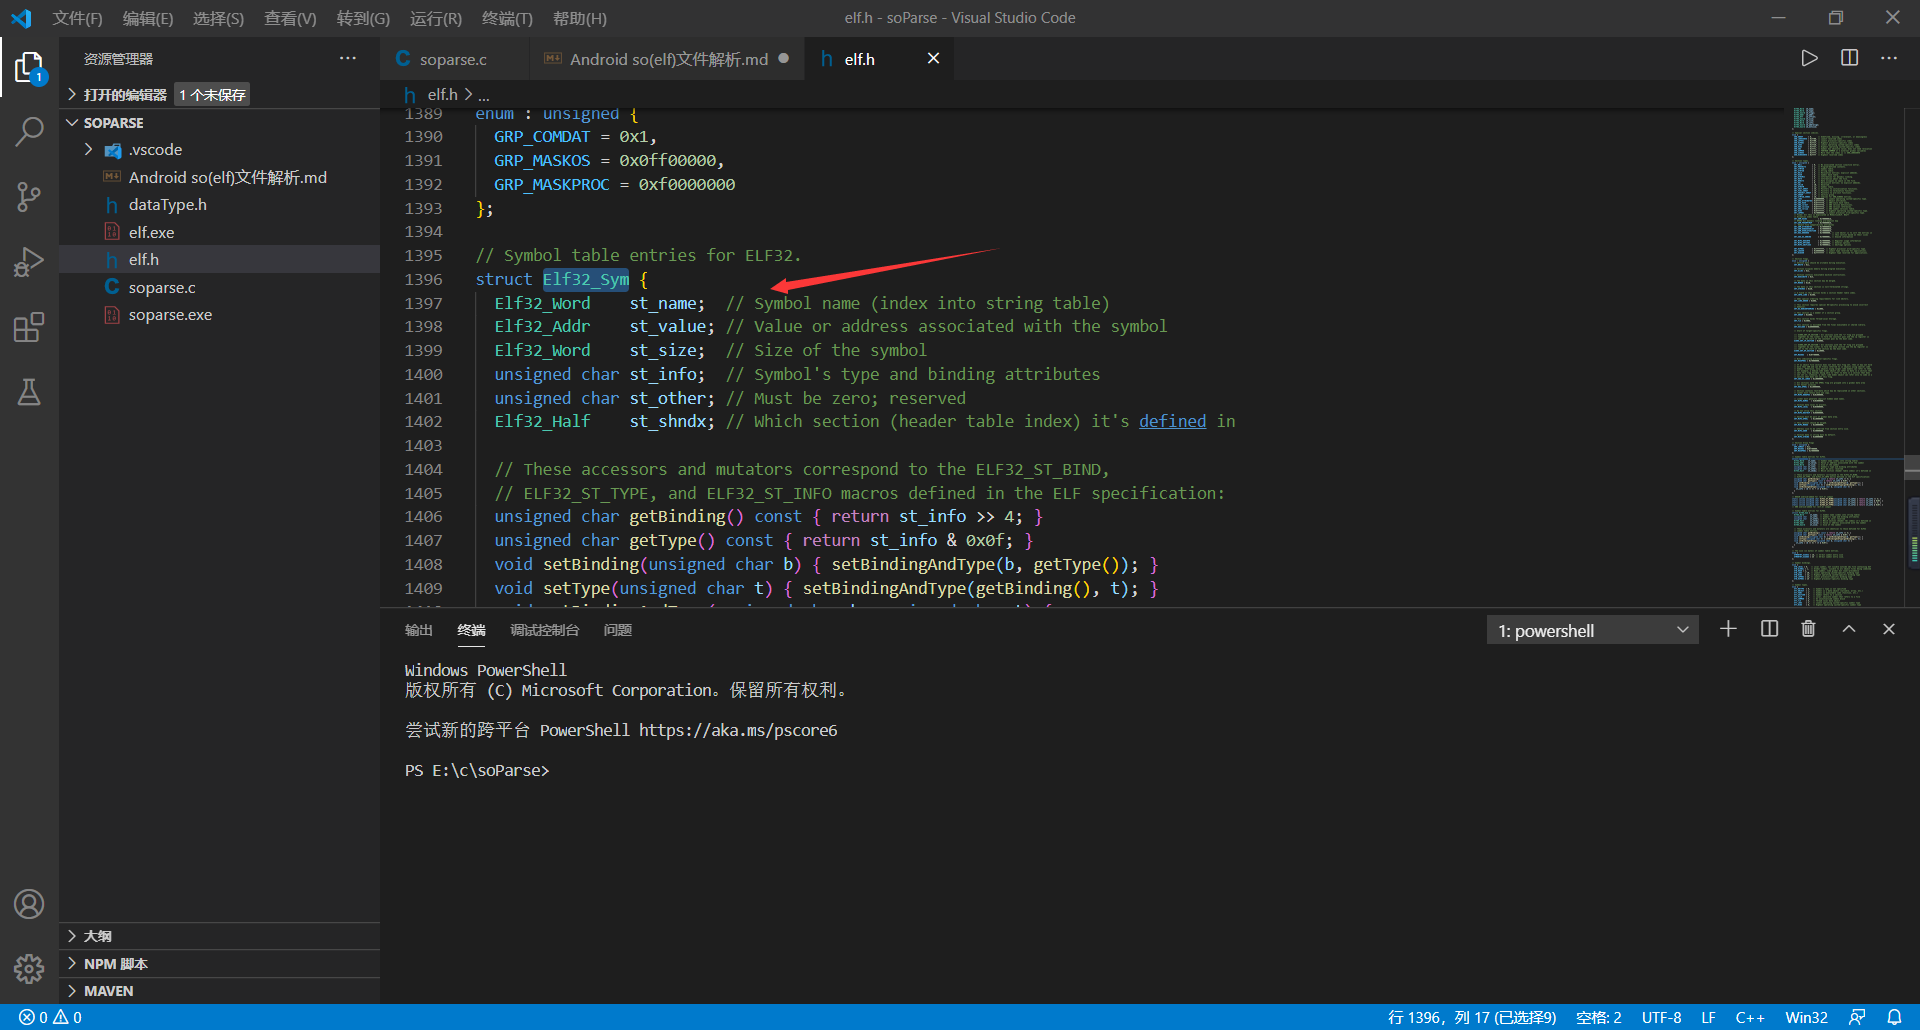The height and width of the screenshot is (1030, 1920).
Task: Open the powershell terminal selector dropdown
Action: [1592, 630]
